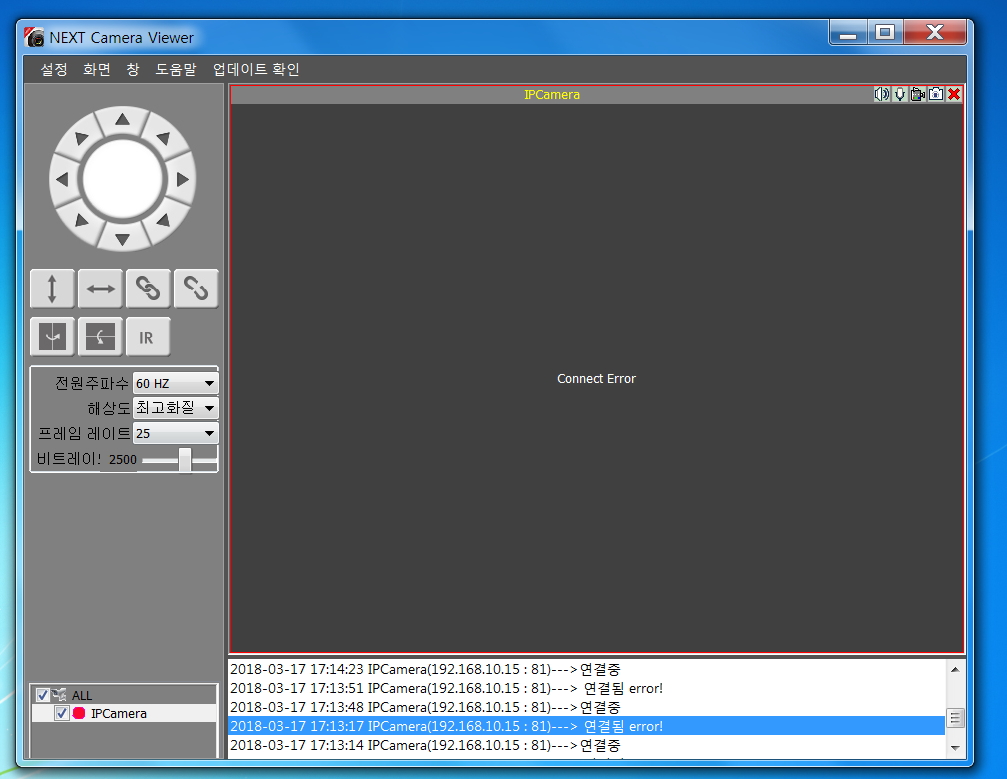Open the 도움말 menu
The height and width of the screenshot is (779, 1007).
pyautogui.click(x=176, y=69)
